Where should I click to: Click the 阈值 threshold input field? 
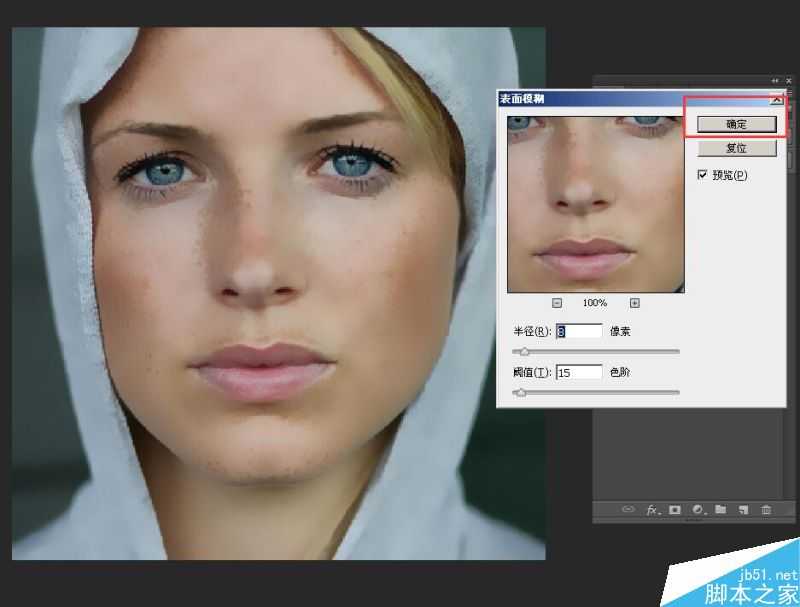coord(578,372)
